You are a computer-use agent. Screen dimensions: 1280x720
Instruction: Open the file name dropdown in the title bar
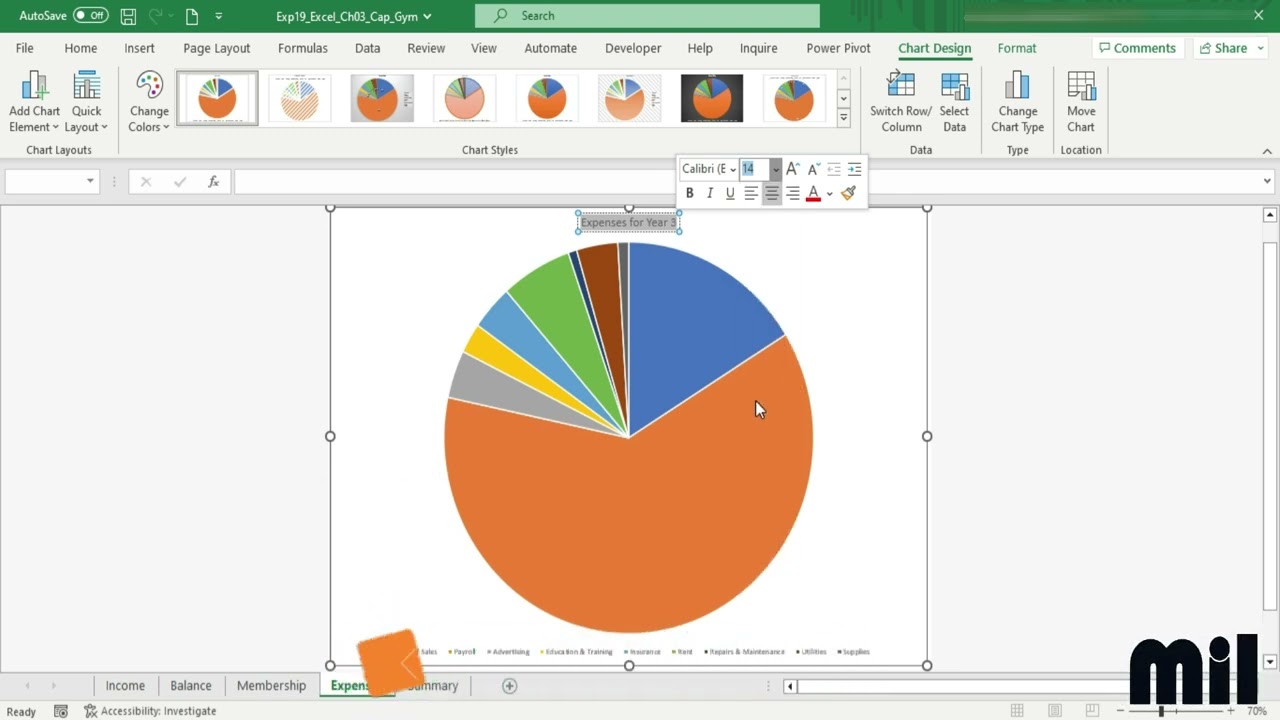(427, 16)
